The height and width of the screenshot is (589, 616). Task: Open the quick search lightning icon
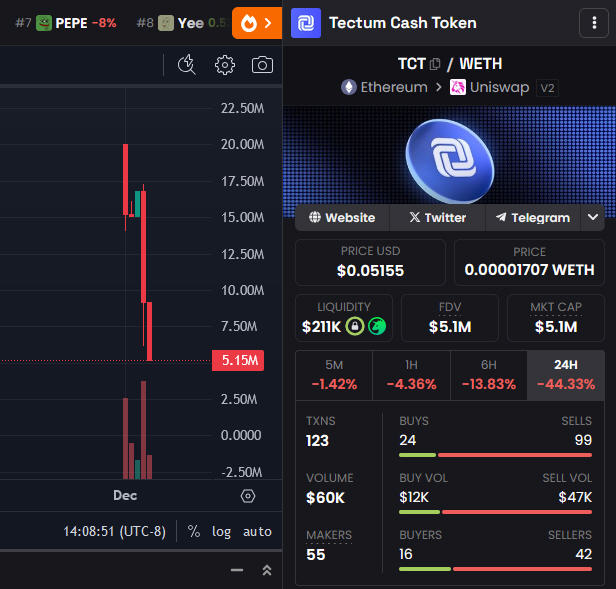(x=187, y=65)
